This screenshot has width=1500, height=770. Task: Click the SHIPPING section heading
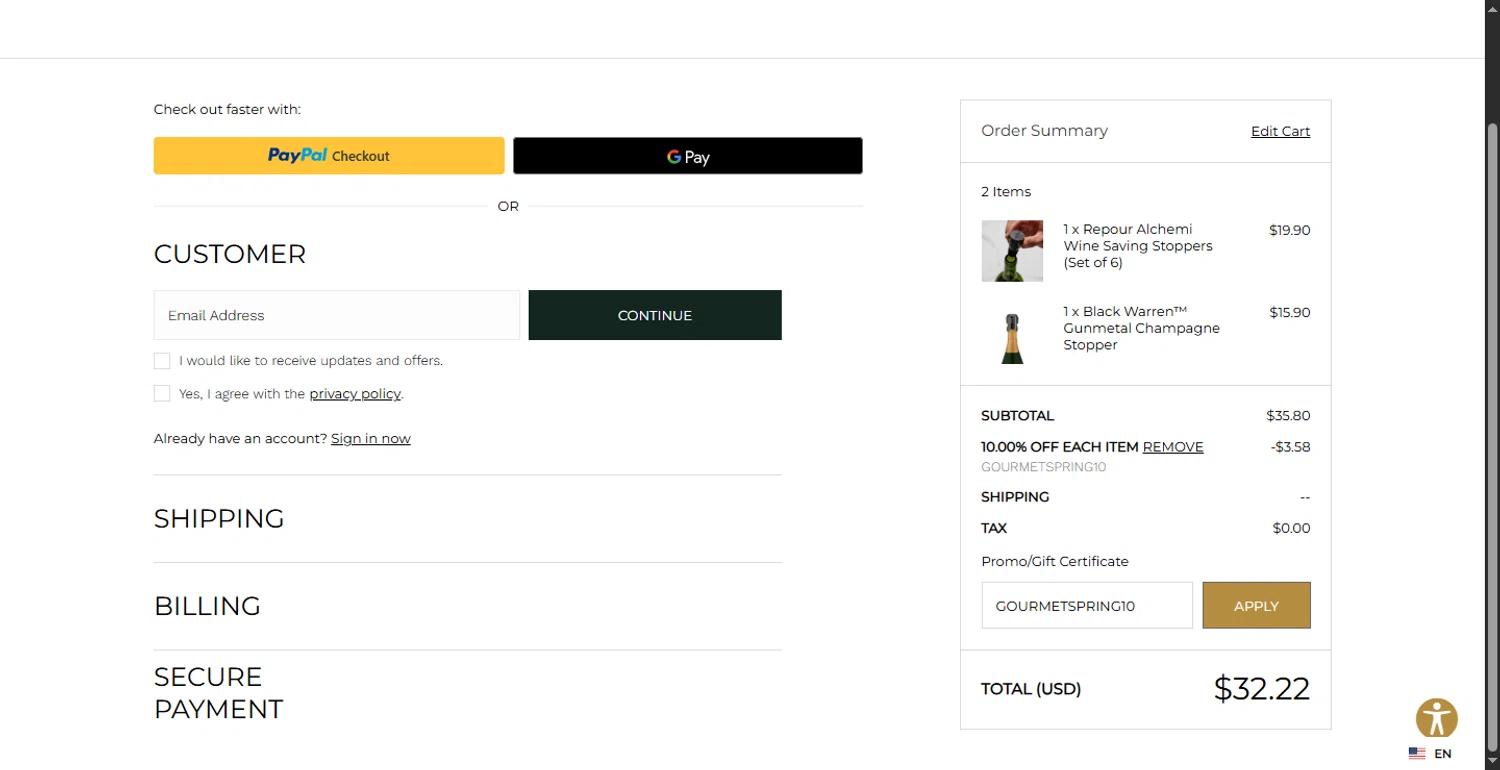tap(219, 519)
